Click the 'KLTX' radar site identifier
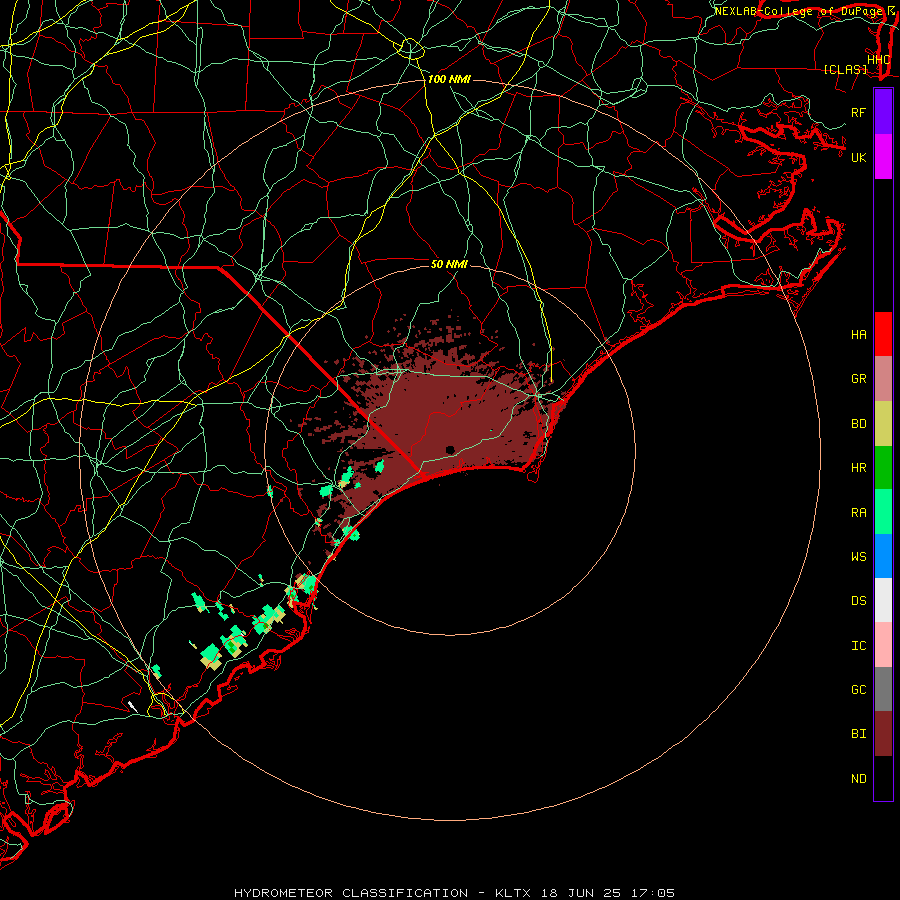 pos(513,893)
